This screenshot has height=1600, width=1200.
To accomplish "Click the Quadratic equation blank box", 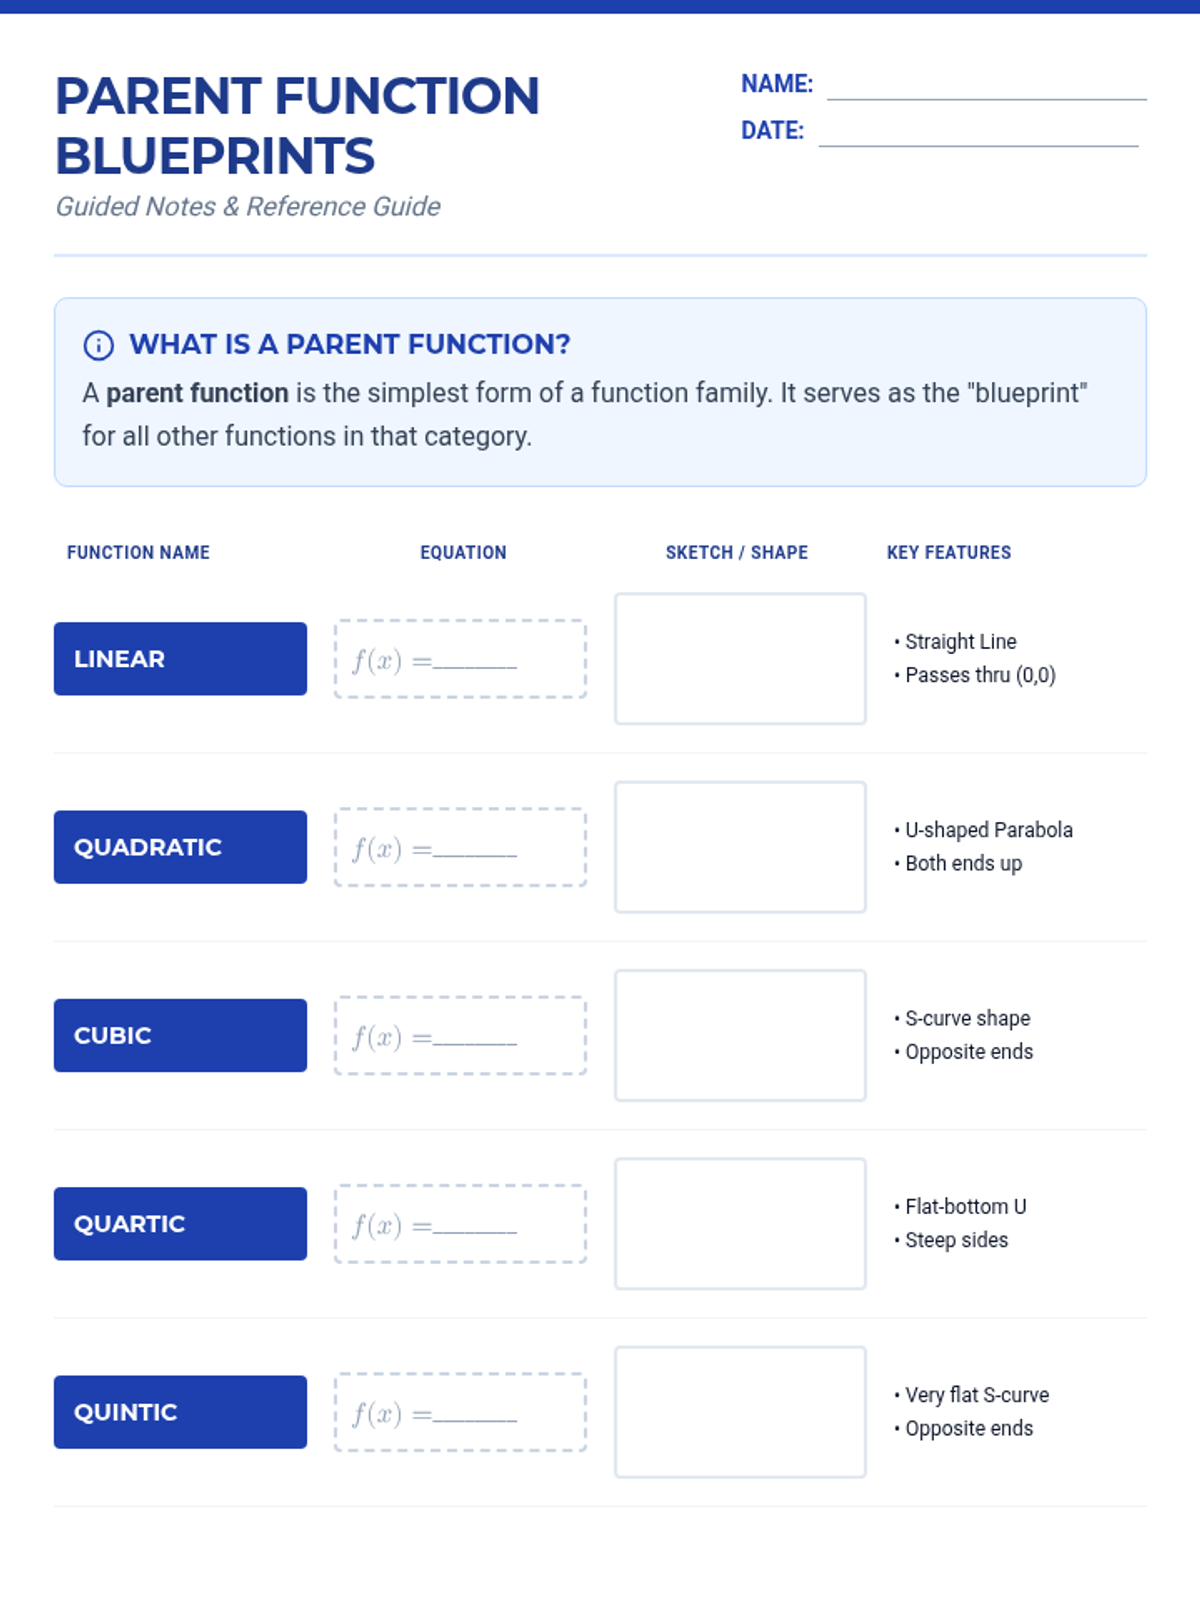I will pyautogui.click(x=460, y=847).
